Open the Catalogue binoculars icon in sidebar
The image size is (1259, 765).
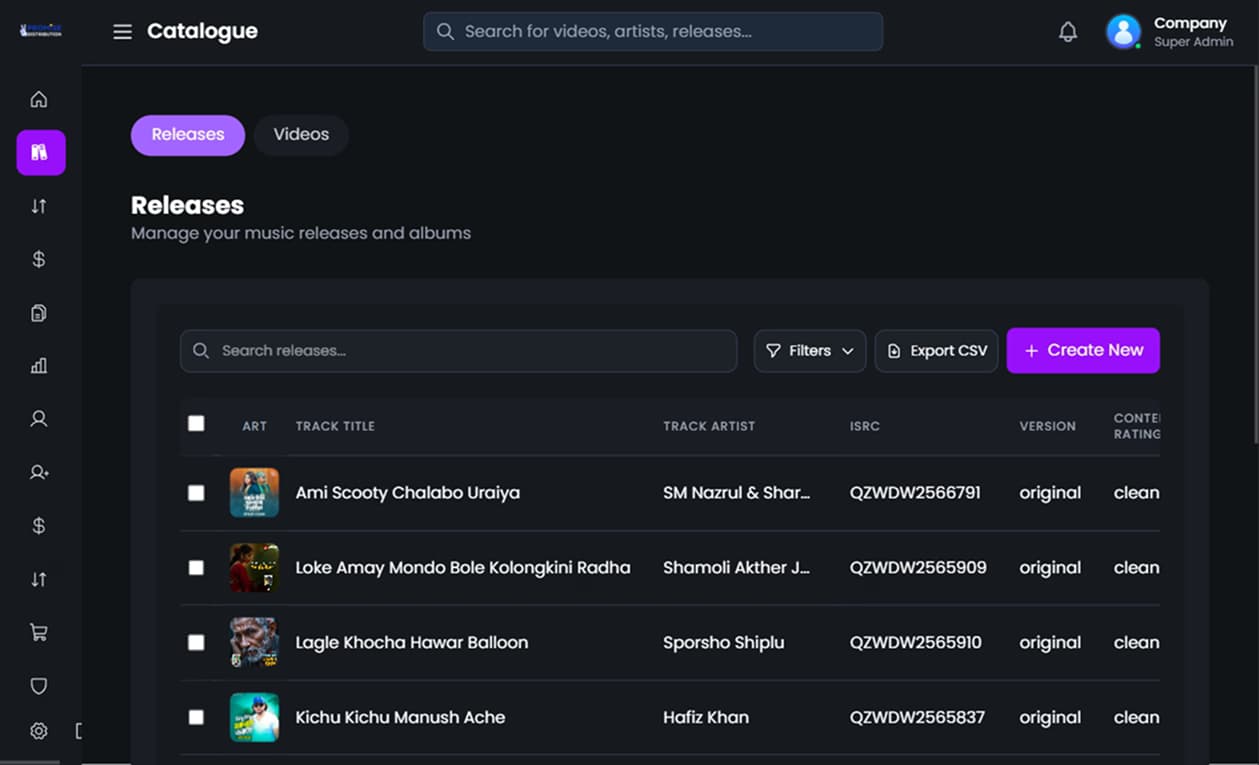38,152
